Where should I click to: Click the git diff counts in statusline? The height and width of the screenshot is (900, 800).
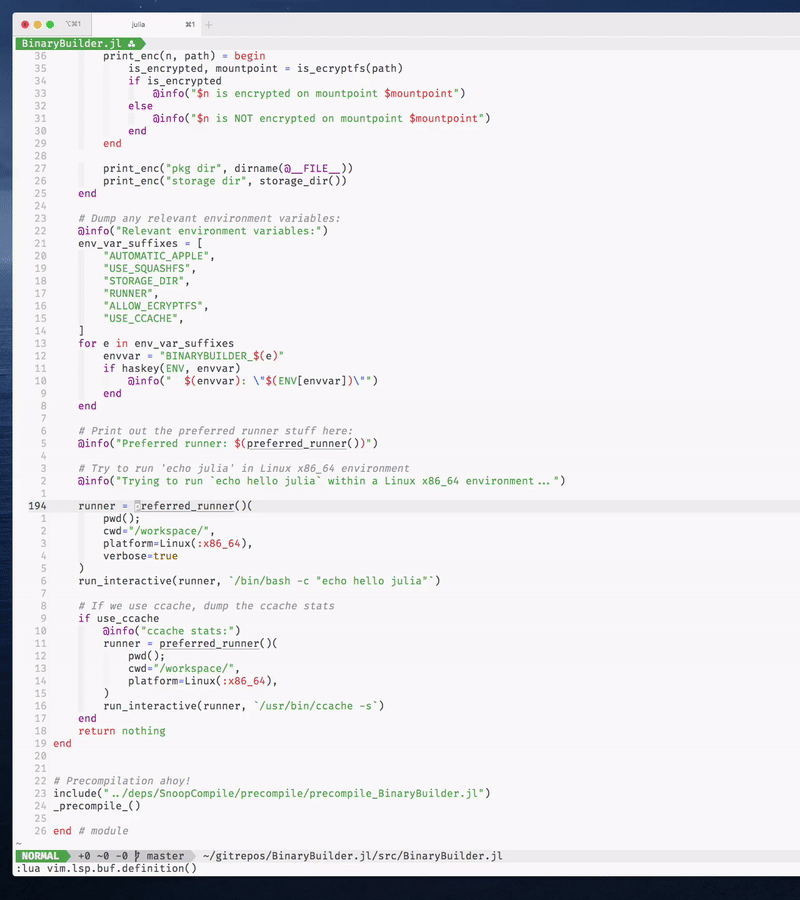(102, 856)
